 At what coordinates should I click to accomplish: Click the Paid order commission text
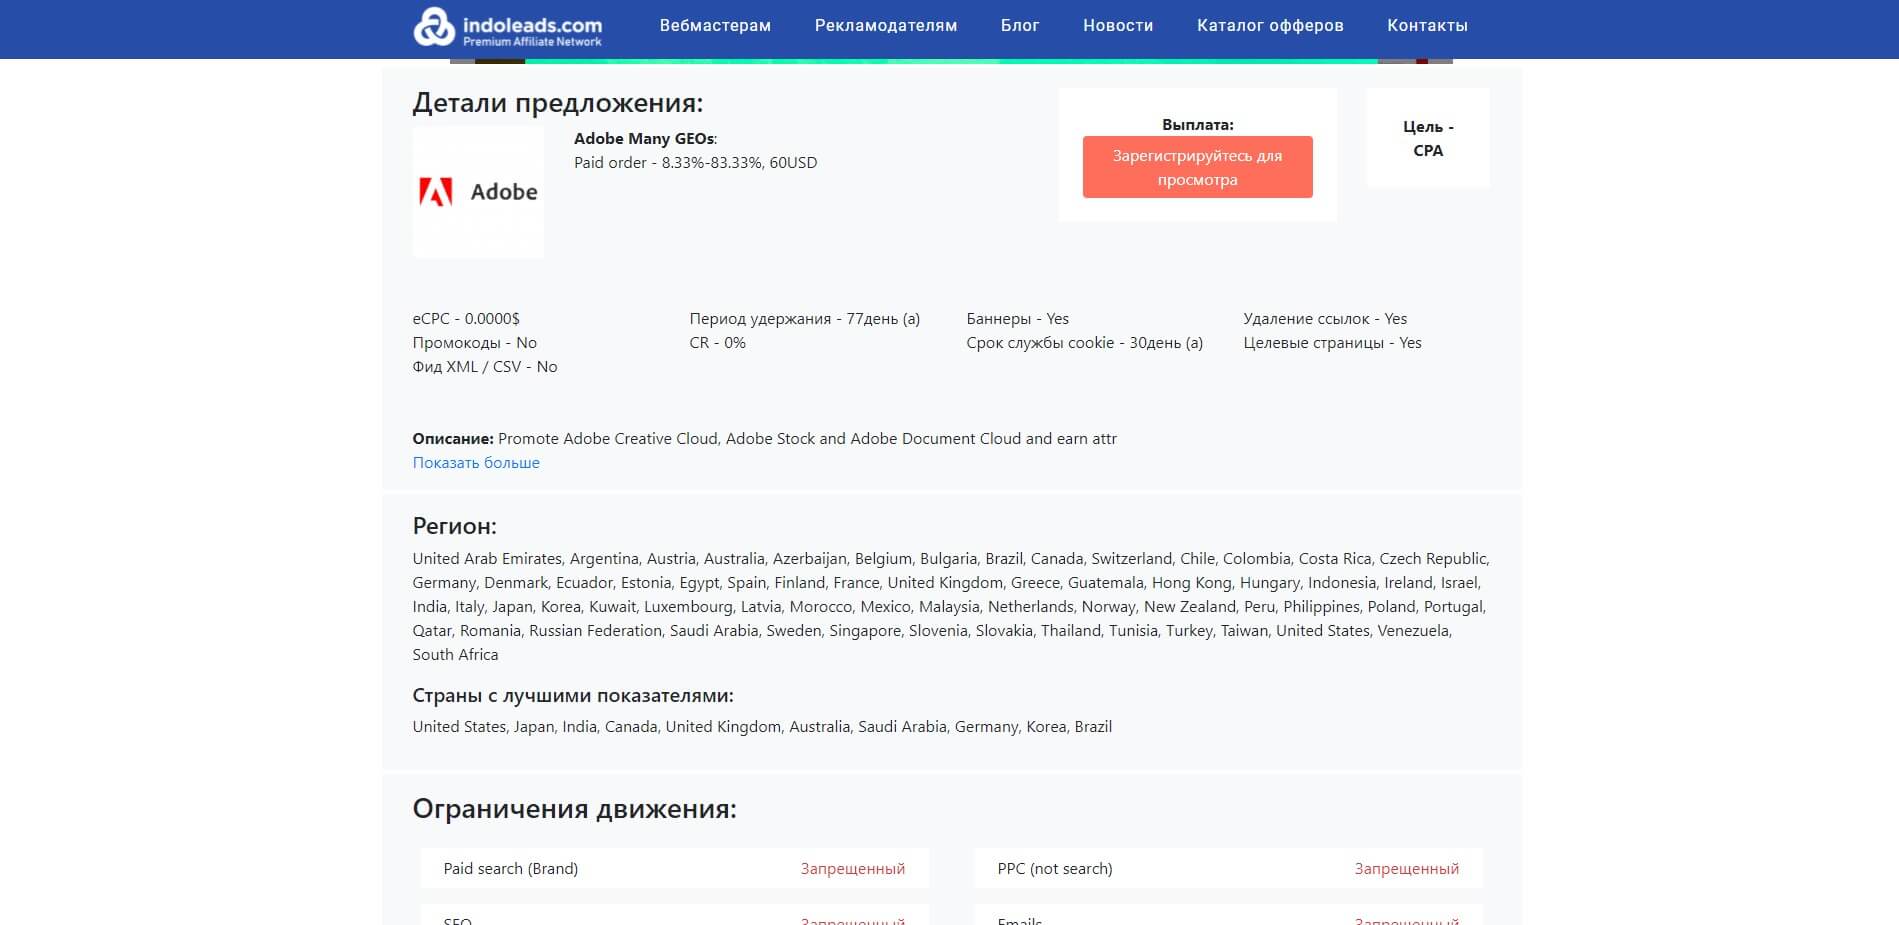tap(695, 163)
